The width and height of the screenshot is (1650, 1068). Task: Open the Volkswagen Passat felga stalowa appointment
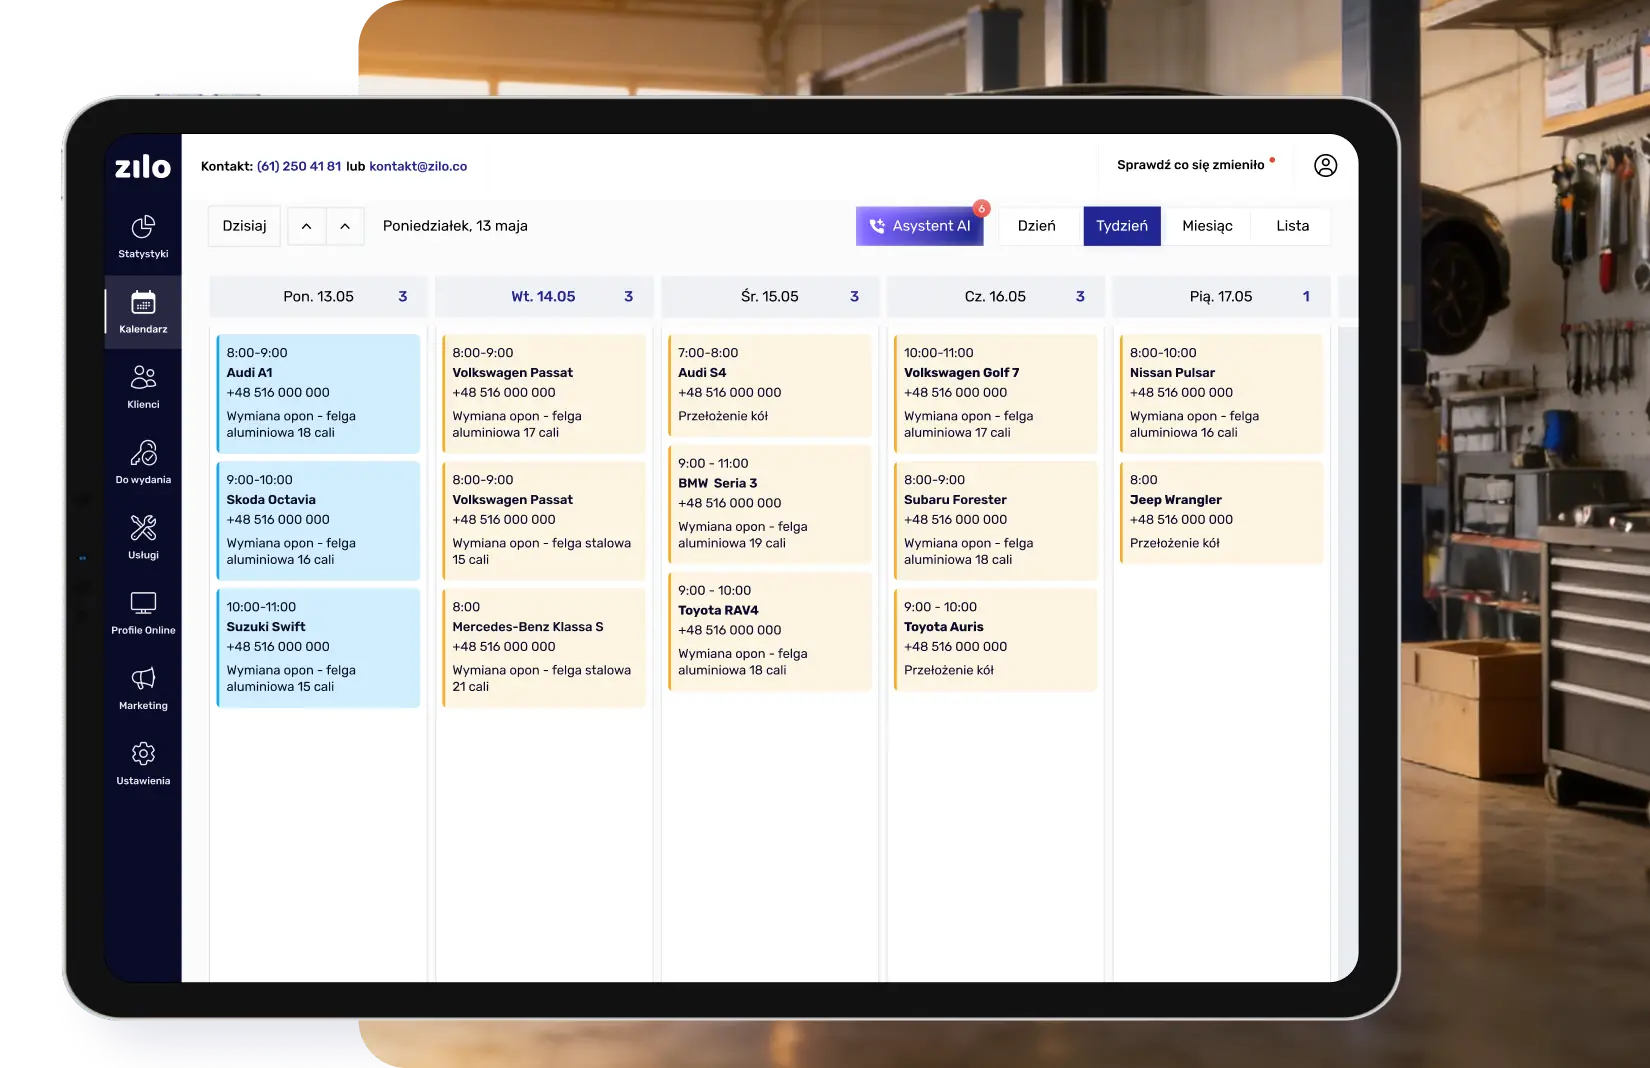click(x=544, y=520)
